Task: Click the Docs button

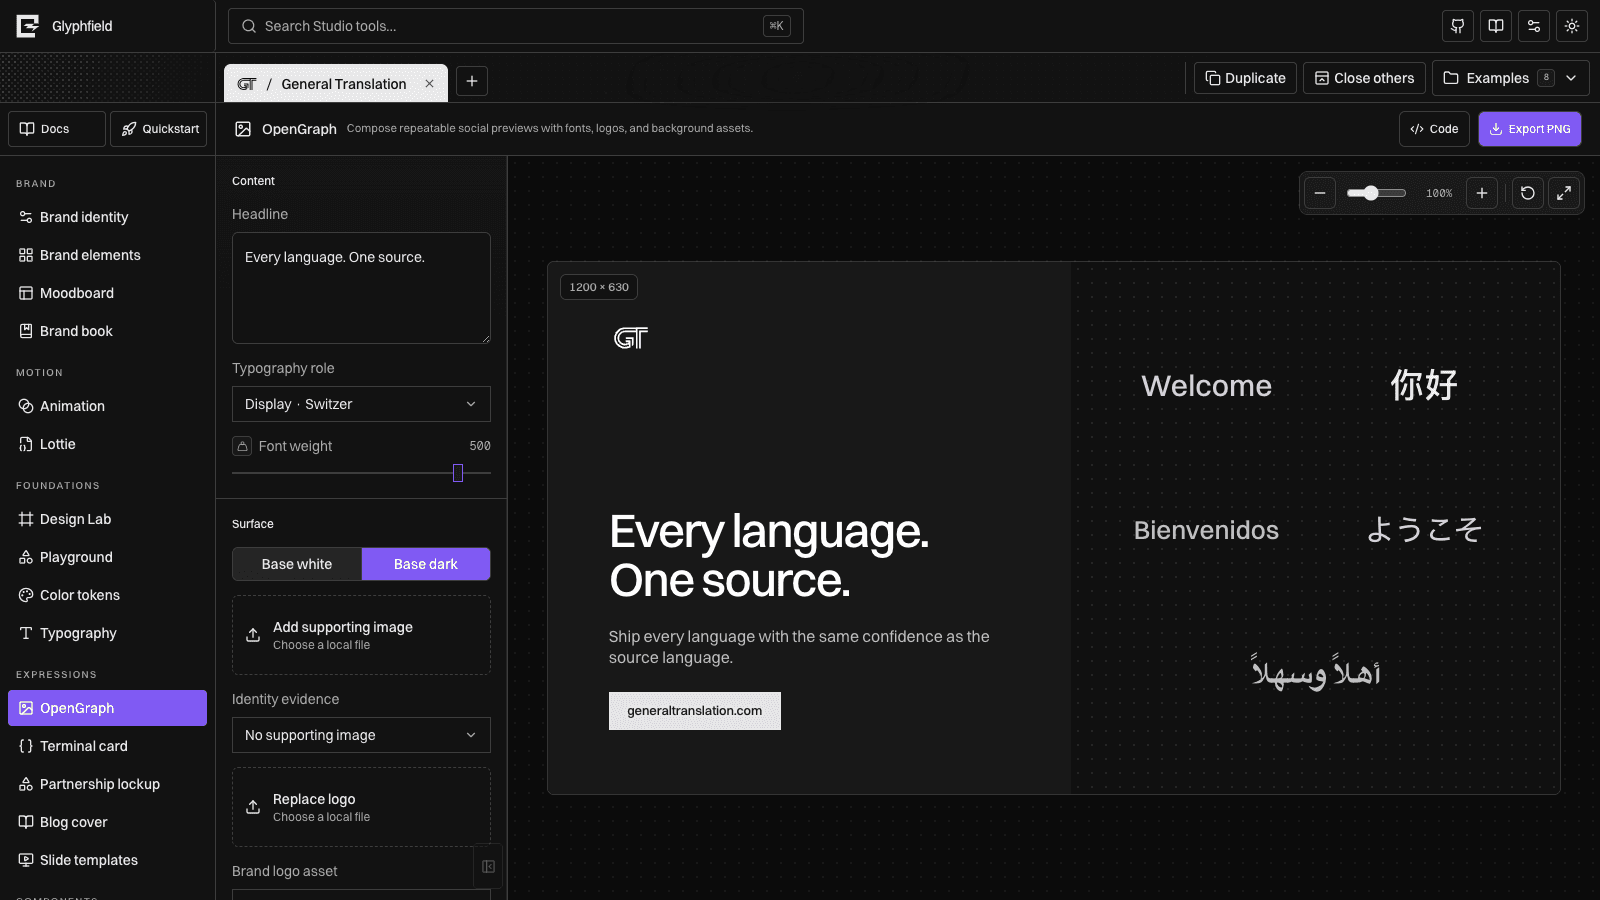Action: pyautogui.click(x=57, y=129)
